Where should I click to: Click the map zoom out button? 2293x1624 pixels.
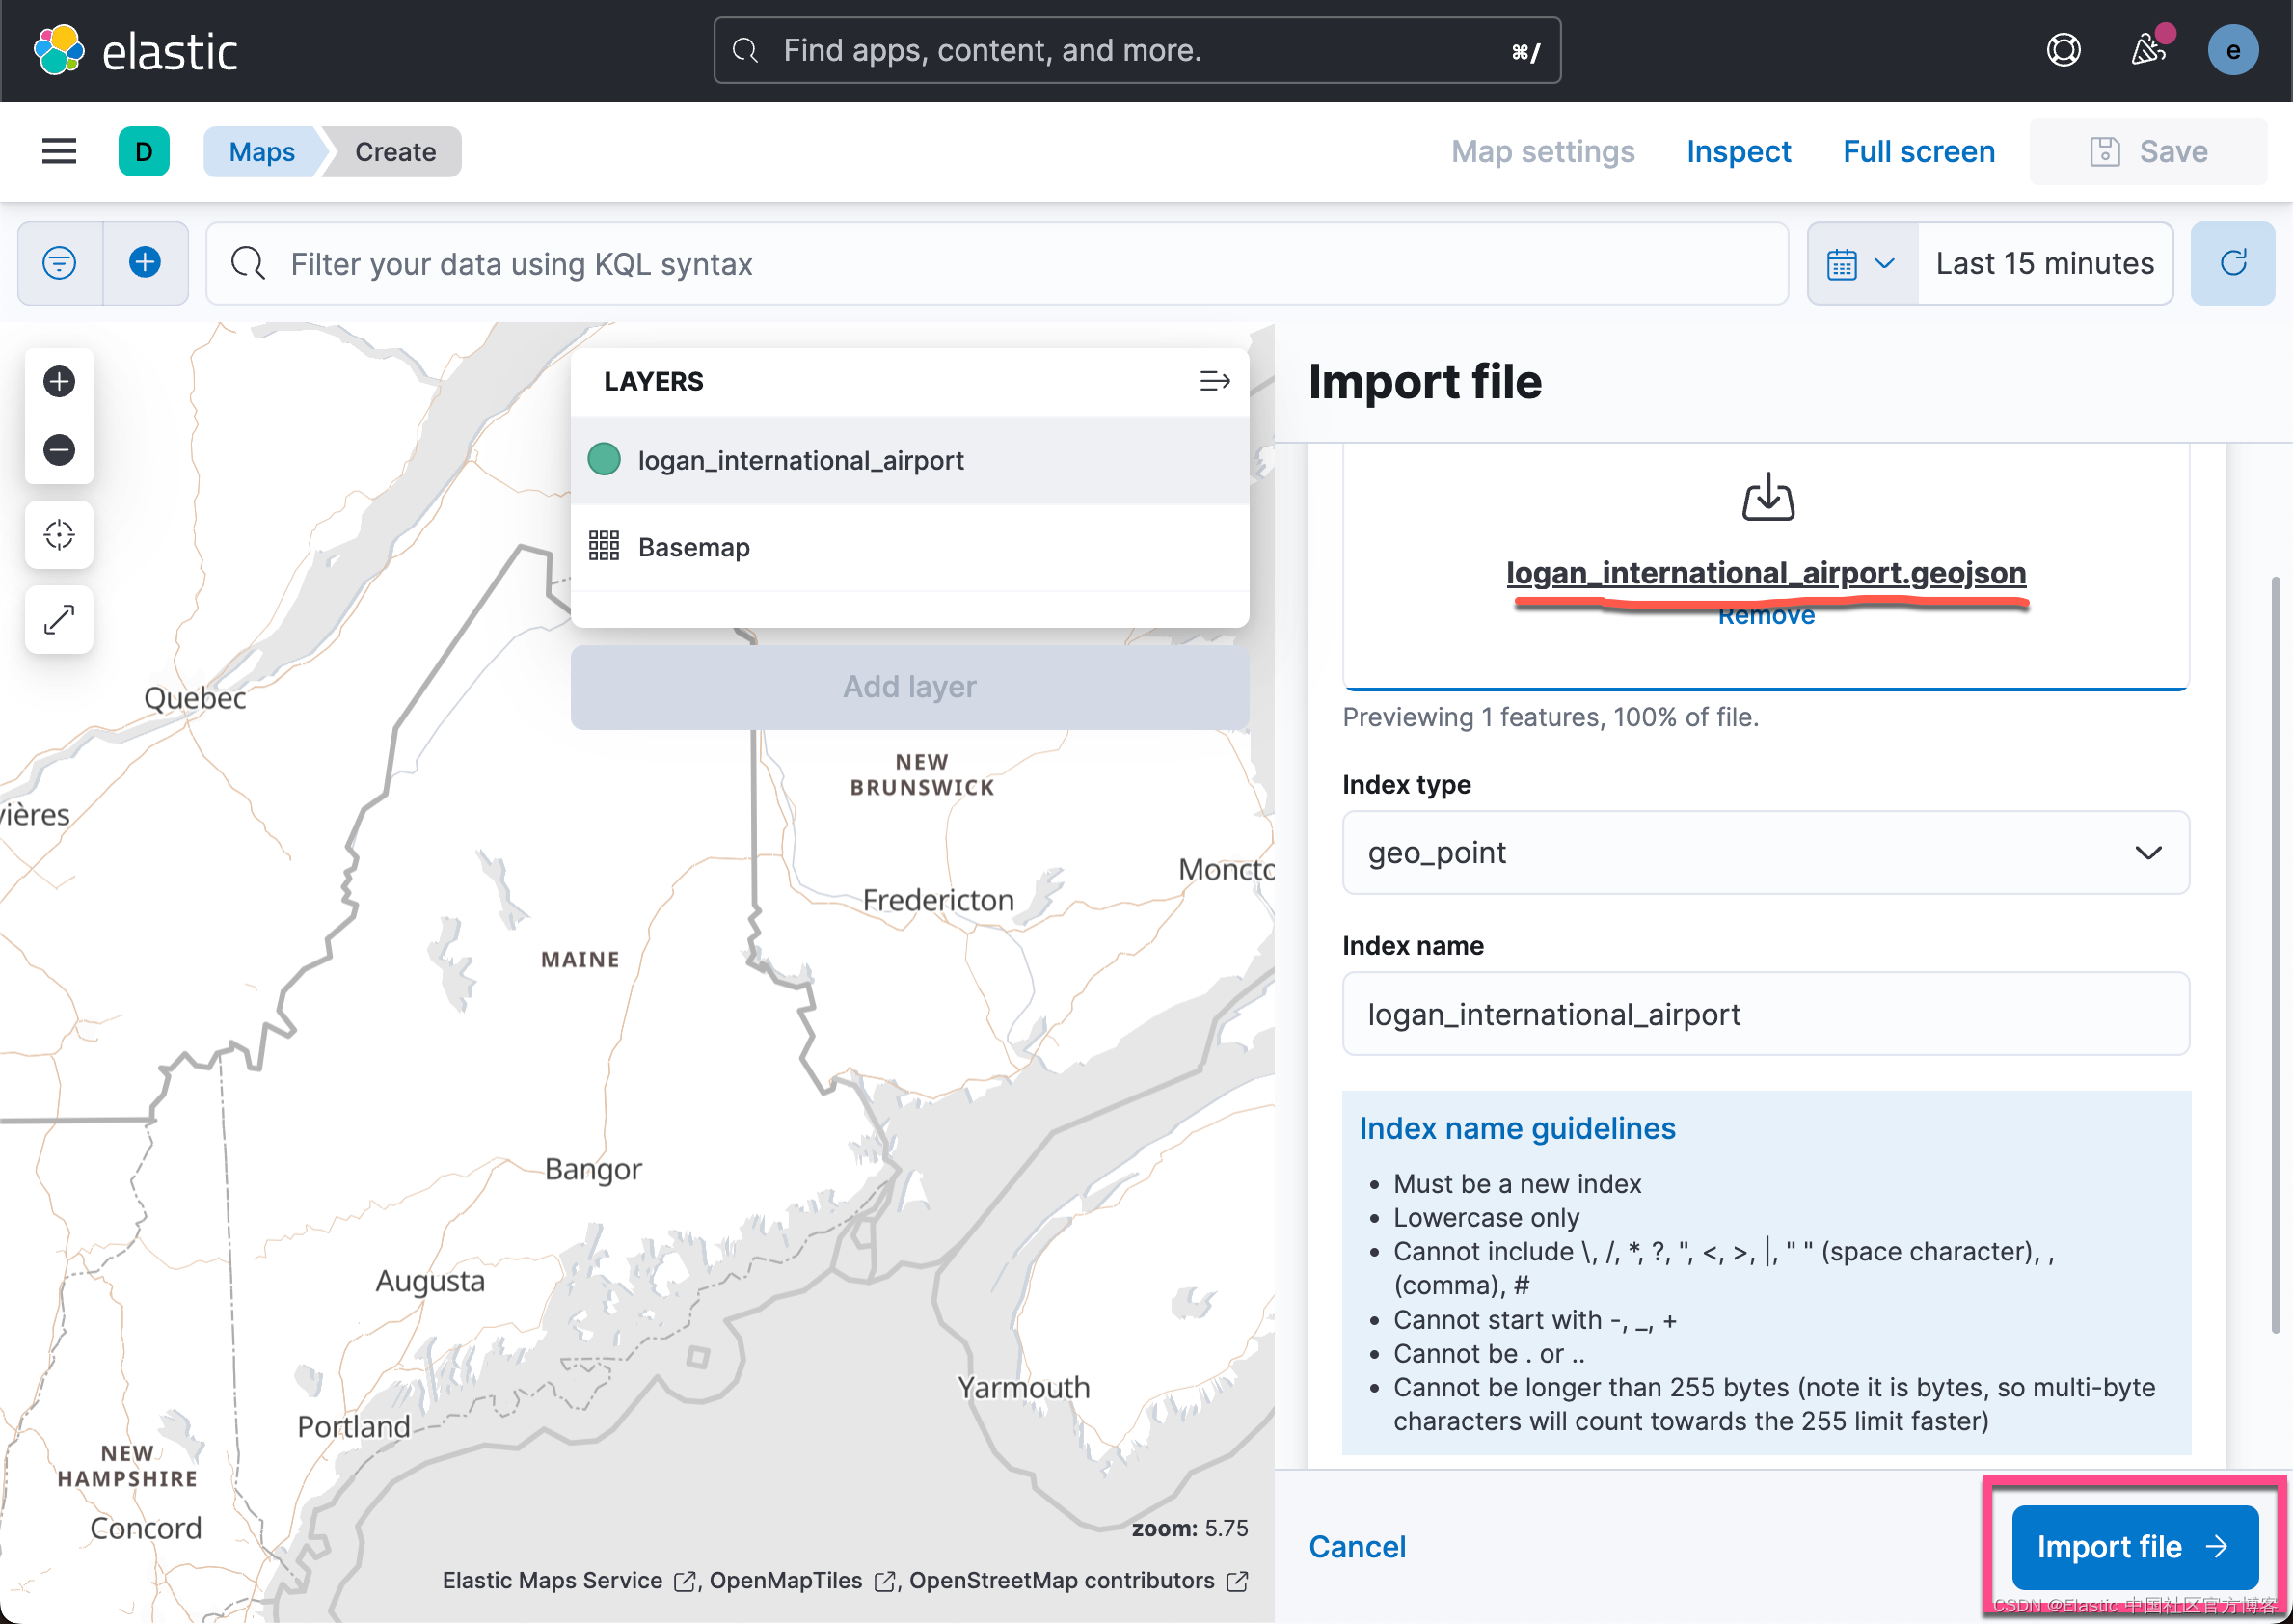pos(59,450)
